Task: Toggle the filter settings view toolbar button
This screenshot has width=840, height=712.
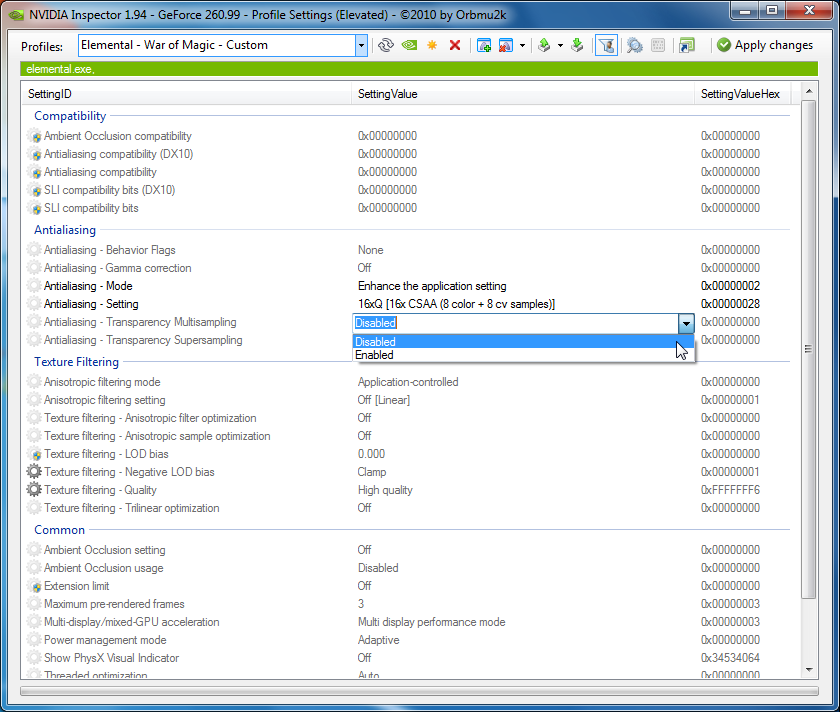Action: point(606,45)
